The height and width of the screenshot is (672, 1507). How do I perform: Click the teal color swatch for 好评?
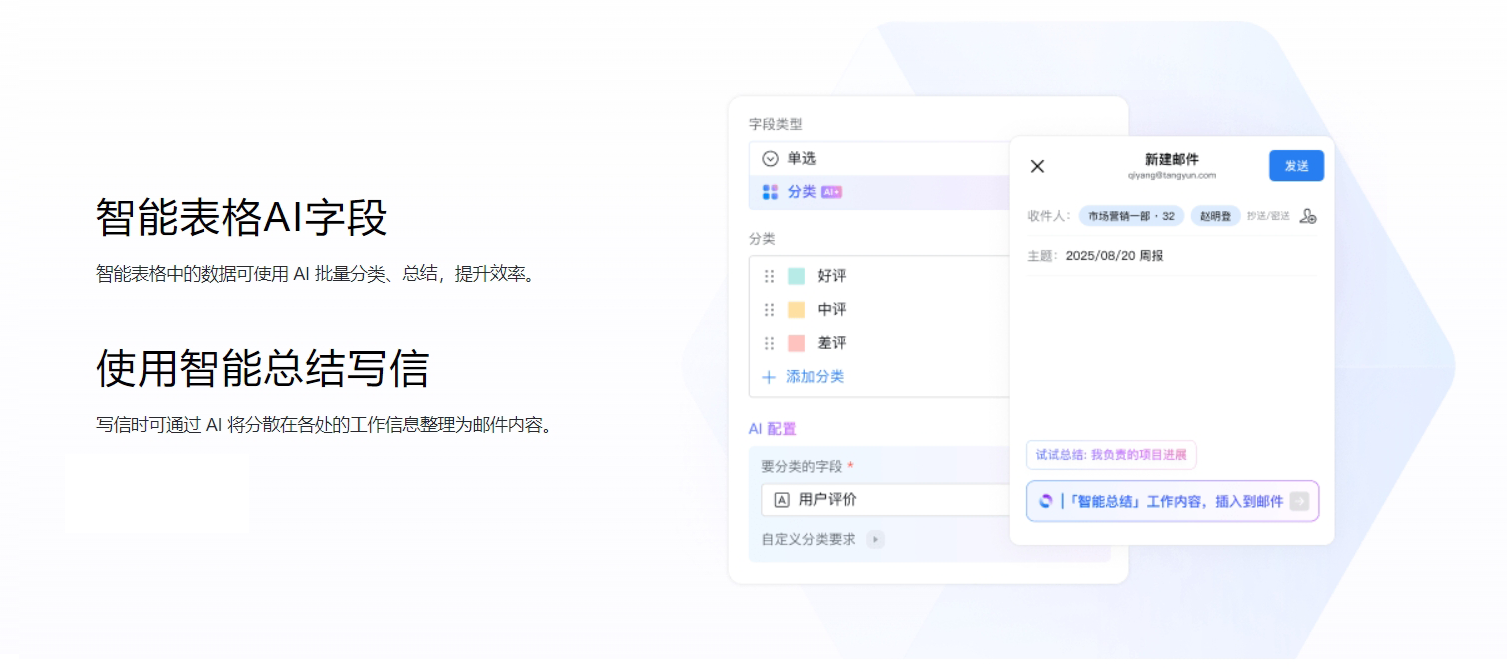796,276
